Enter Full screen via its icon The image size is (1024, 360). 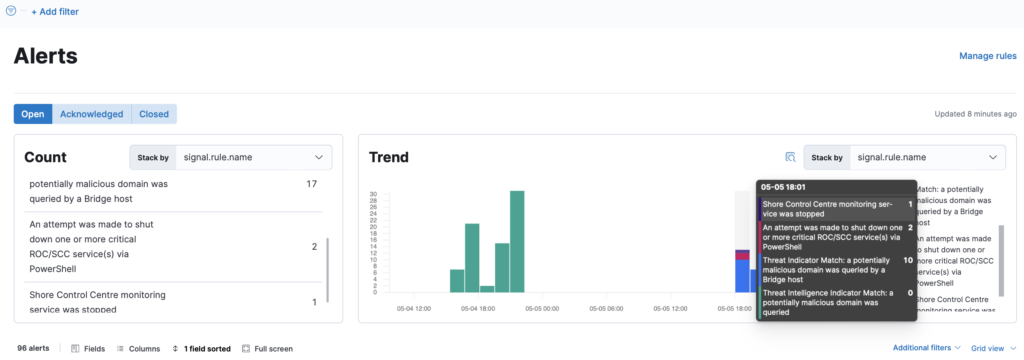[x=246, y=348]
